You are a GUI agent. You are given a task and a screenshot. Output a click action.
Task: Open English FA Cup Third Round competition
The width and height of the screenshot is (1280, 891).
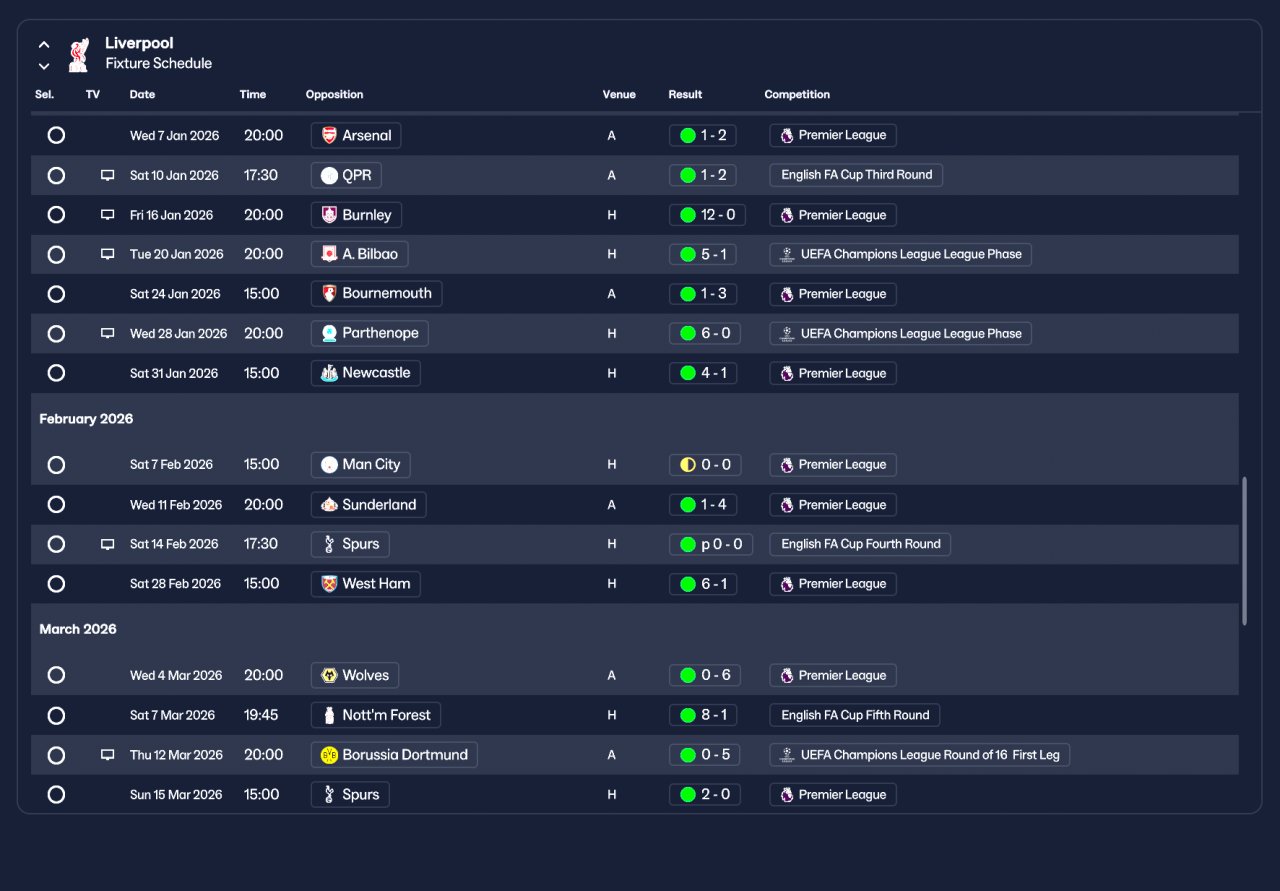point(856,175)
